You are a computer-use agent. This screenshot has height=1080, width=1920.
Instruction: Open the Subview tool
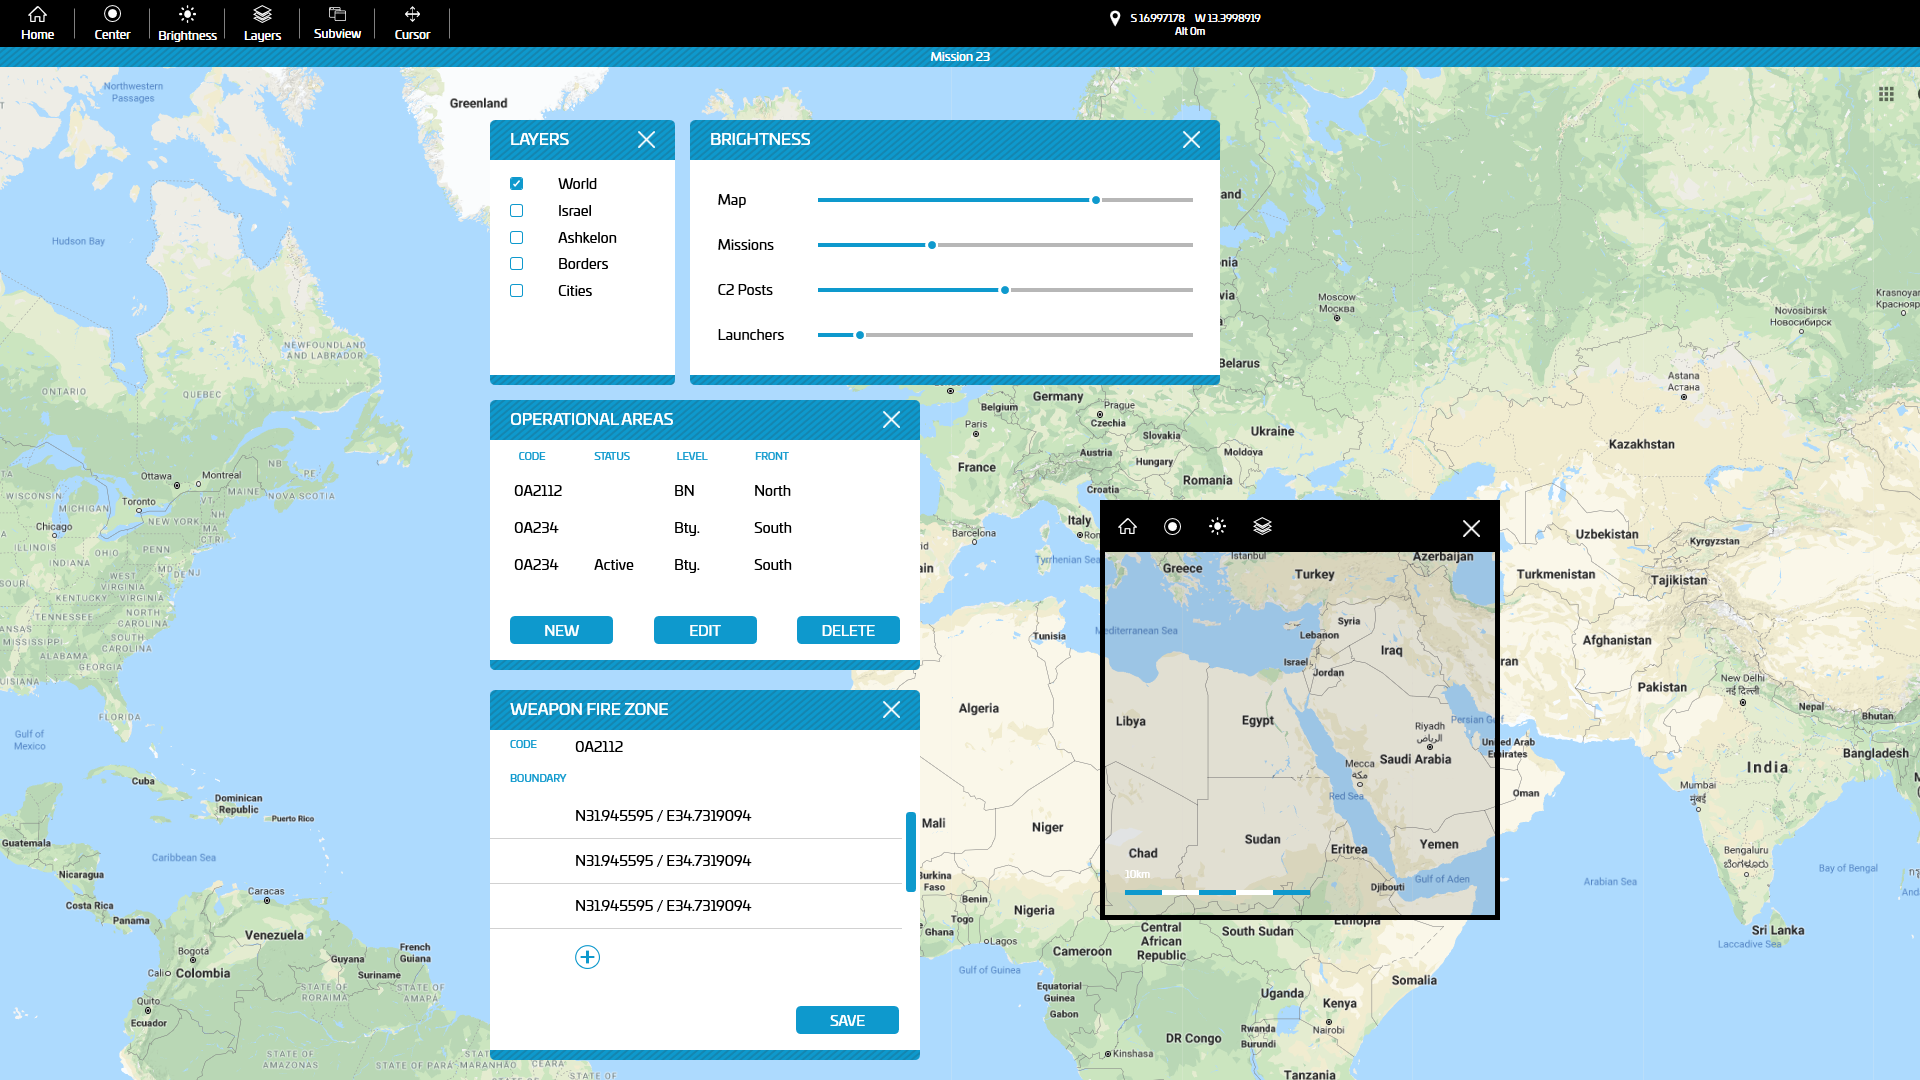pos(337,23)
